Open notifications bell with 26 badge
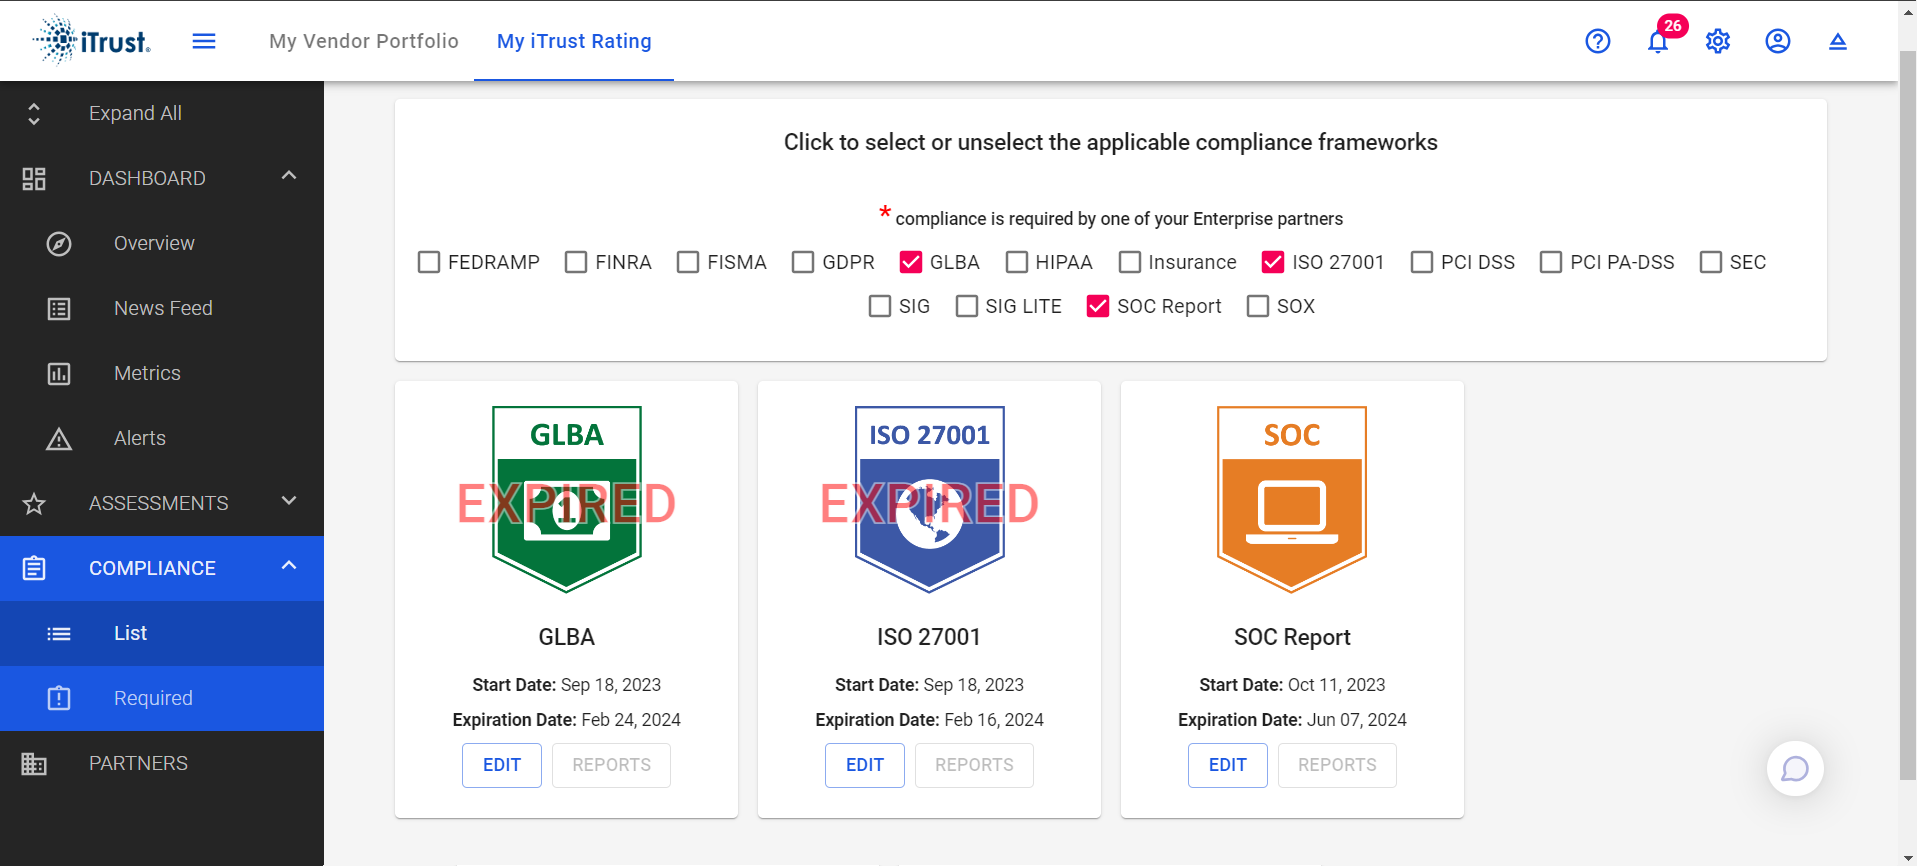Screen dimensions: 1917x866 coord(1658,41)
